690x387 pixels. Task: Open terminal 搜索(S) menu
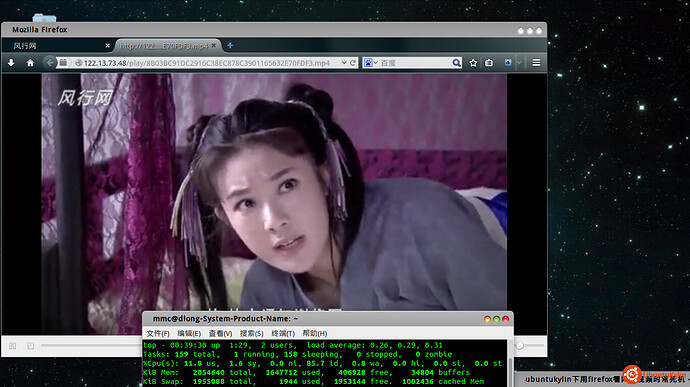point(252,333)
